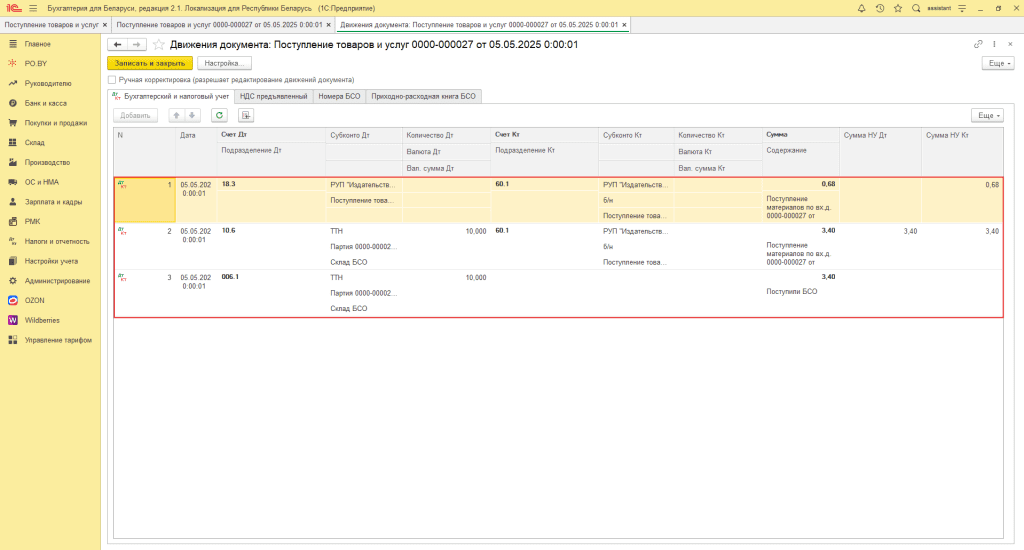The width and height of the screenshot is (1024, 550).
Task: Open the OZON sidebar icon
Action: 12,300
